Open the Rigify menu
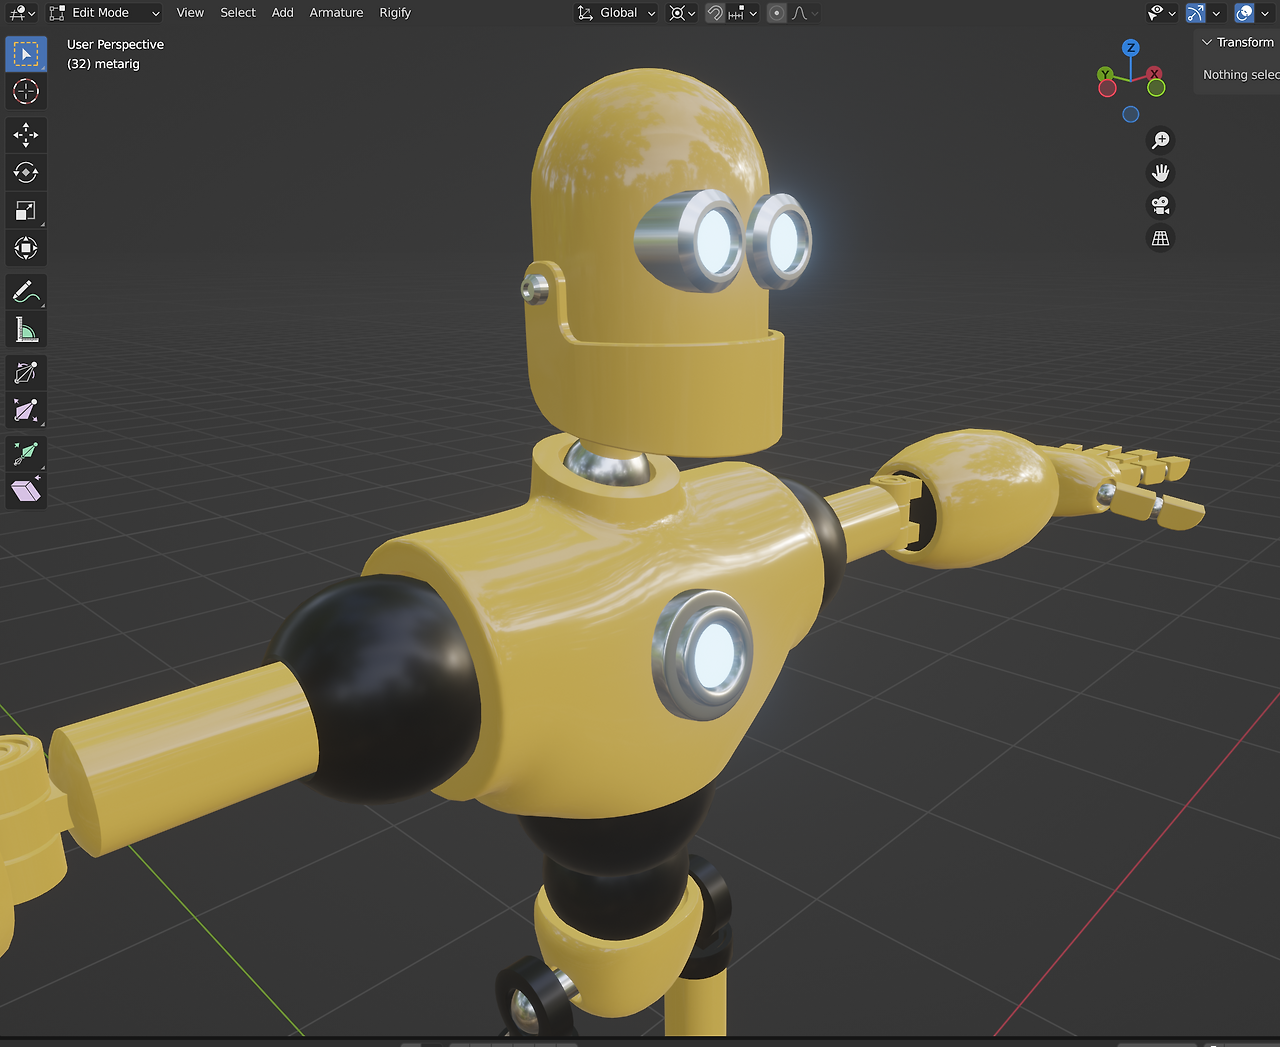The width and height of the screenshot is (1280, 1047). tap(395, 13)
